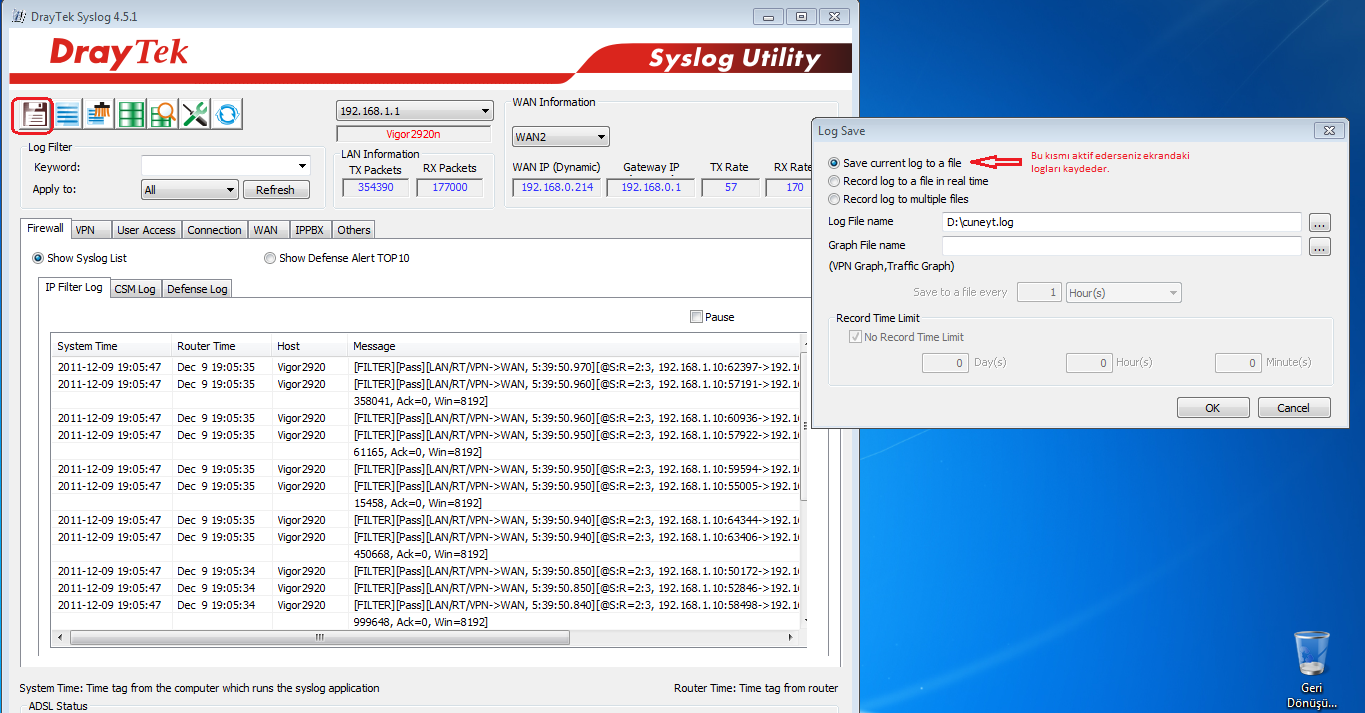Image resolution: width=1365 pixels, height=713 pixels.
Task: Switch to the VPN tab
Action: (85, 230)
